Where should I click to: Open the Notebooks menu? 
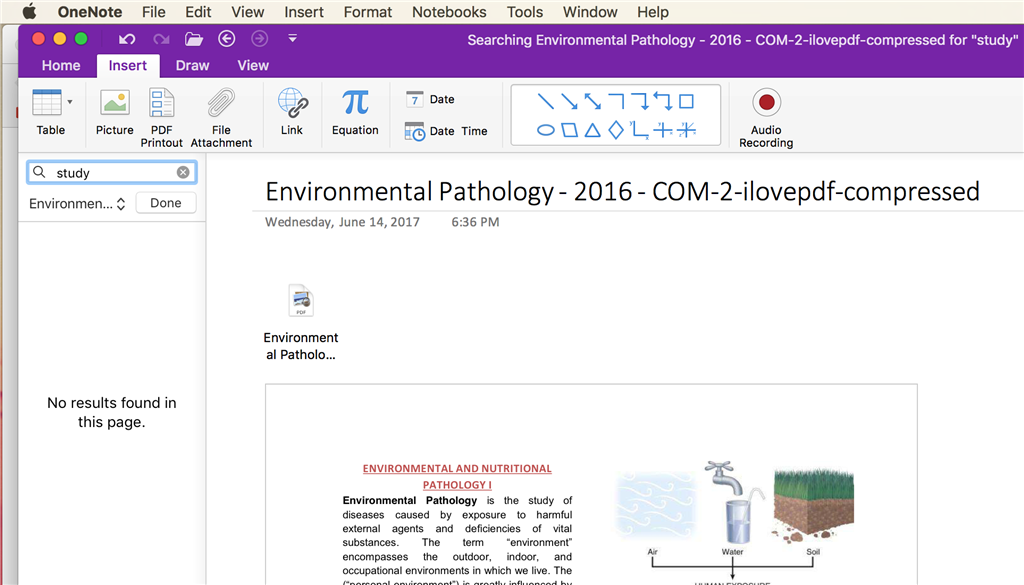click(x=449, y=12)
